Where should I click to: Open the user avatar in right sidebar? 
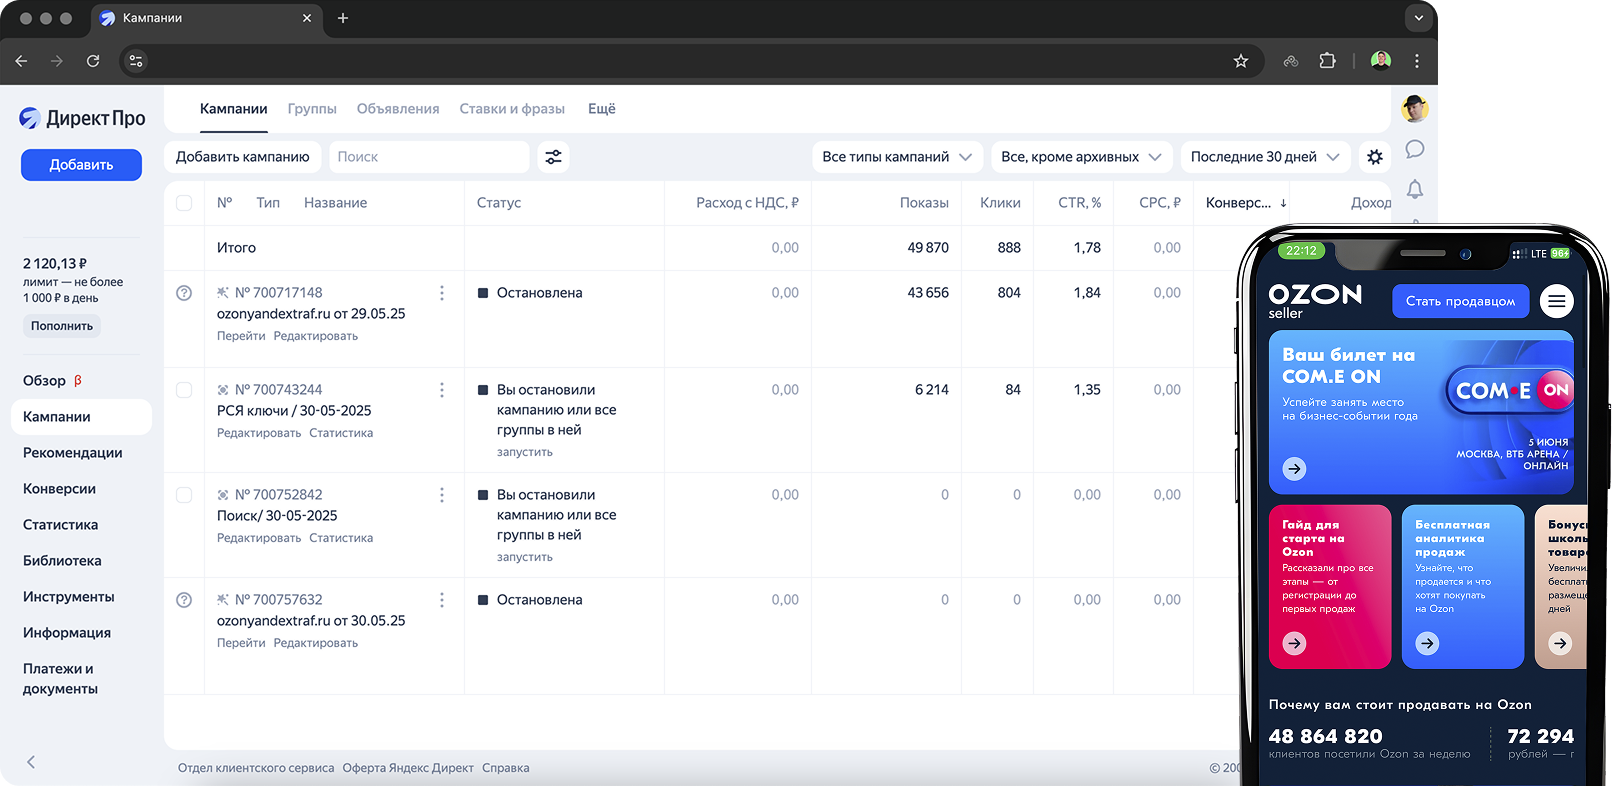(1414, 109)
